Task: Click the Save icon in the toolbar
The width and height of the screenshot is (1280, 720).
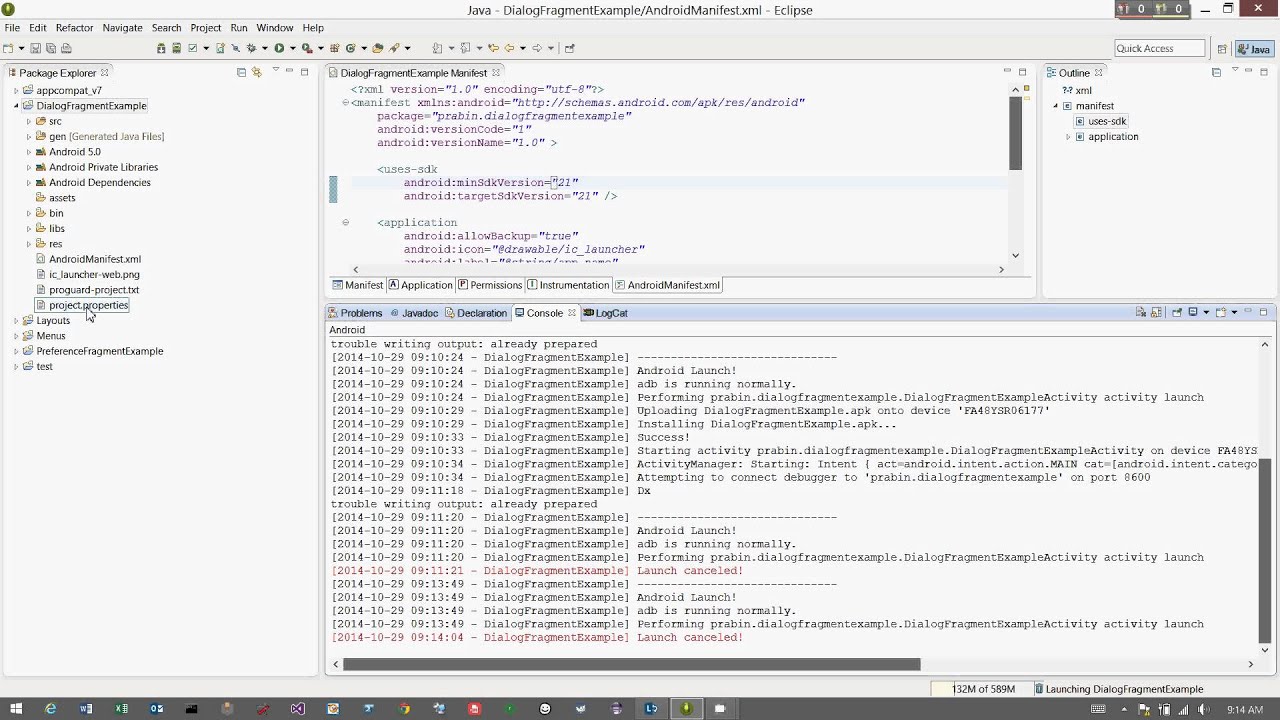Action: pos(35,48)
